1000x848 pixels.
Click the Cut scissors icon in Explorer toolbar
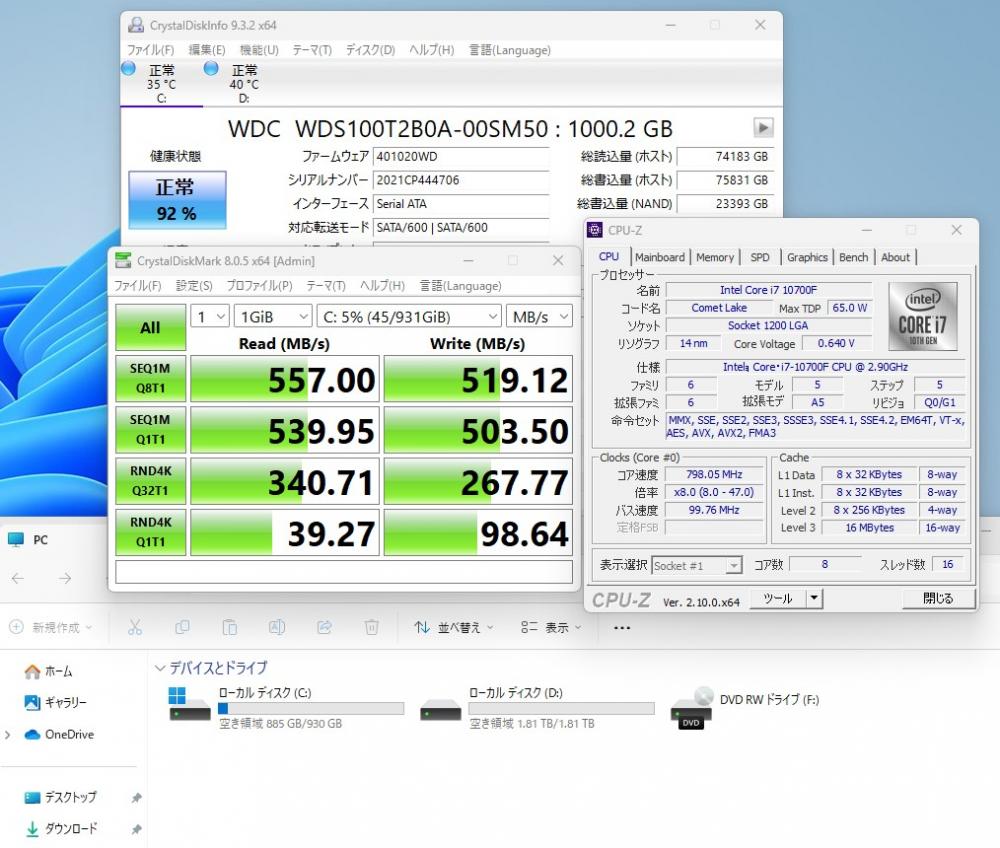tap(135, 627)
